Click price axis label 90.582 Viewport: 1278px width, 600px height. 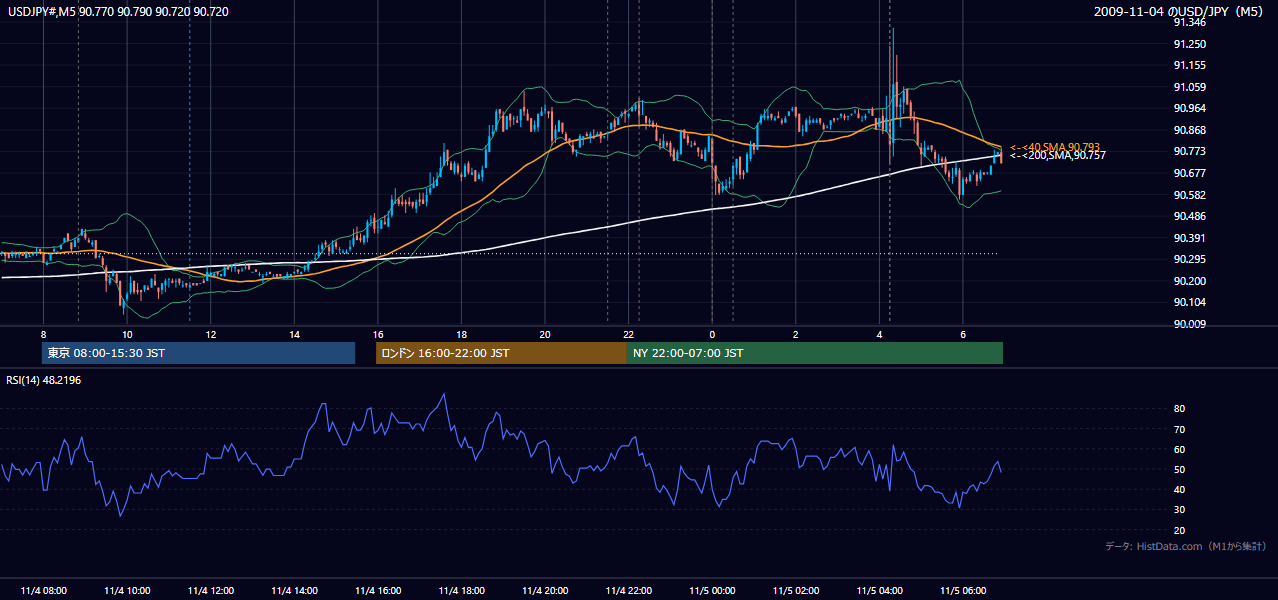pos(1189,195)
